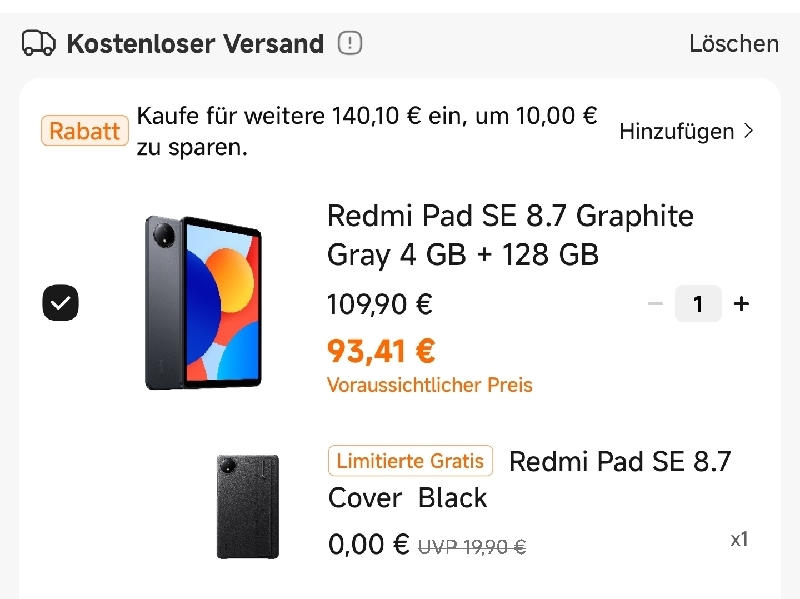This screenshot has width=800, height=599.
Task: Click the crossed-out UVP 19,90 € price
Action: [x=472, y=547]
